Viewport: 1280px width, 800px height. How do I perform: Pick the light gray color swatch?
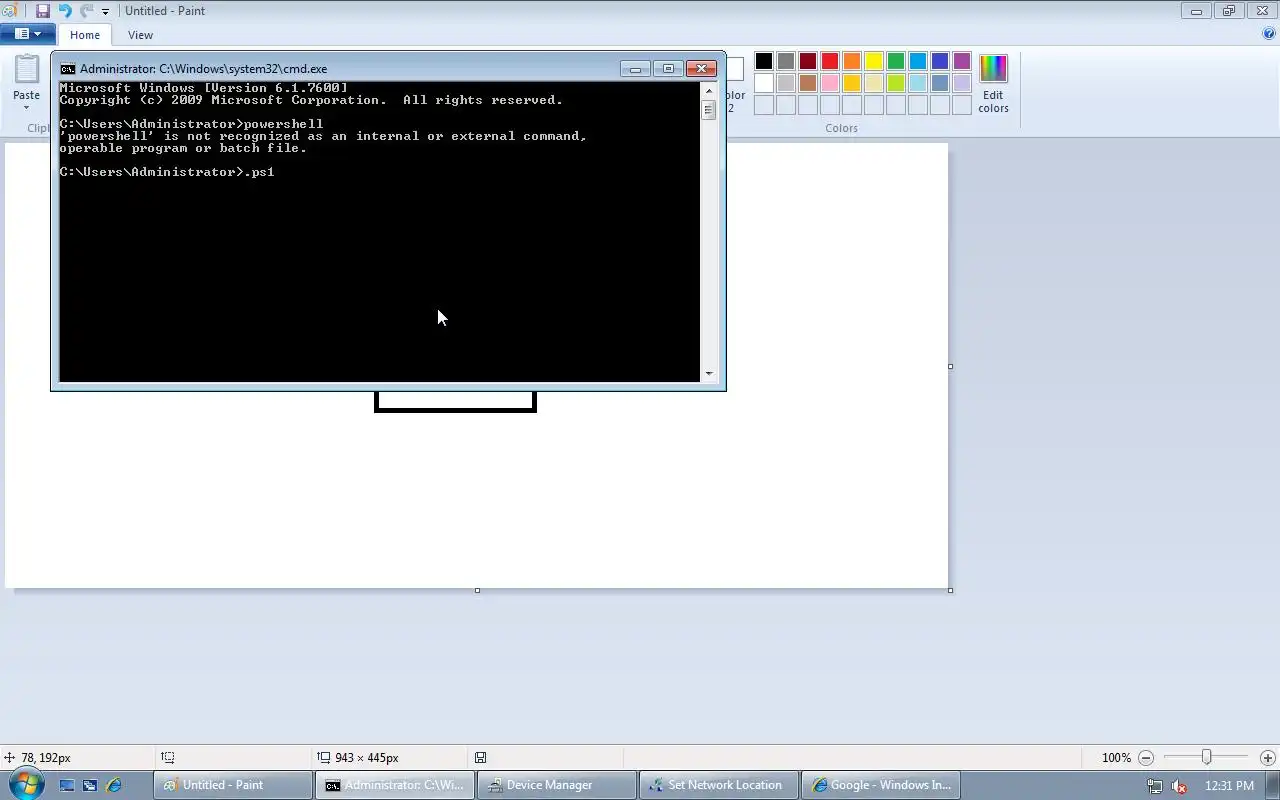pos(786,83)
